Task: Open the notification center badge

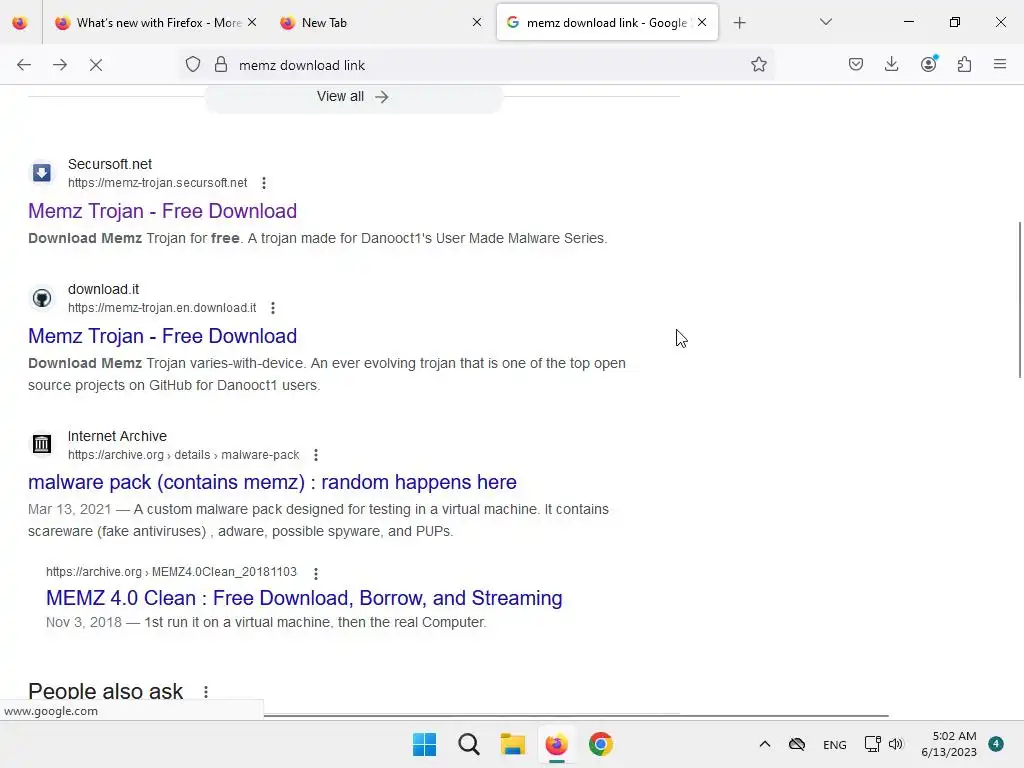Action: pyautogui.click(x=996, y=743)
